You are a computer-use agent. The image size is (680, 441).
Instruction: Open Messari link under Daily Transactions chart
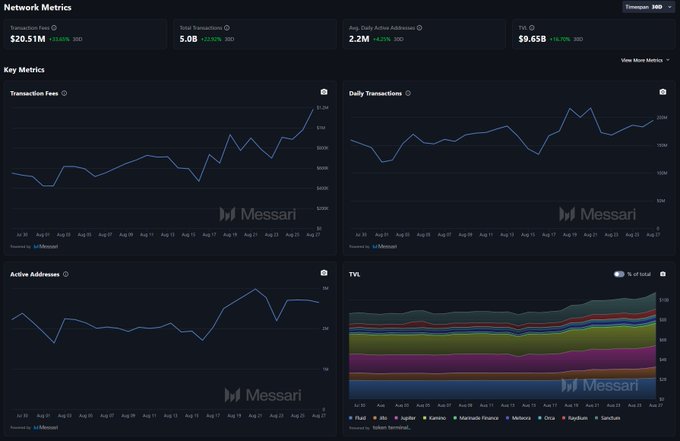(385, 246)
